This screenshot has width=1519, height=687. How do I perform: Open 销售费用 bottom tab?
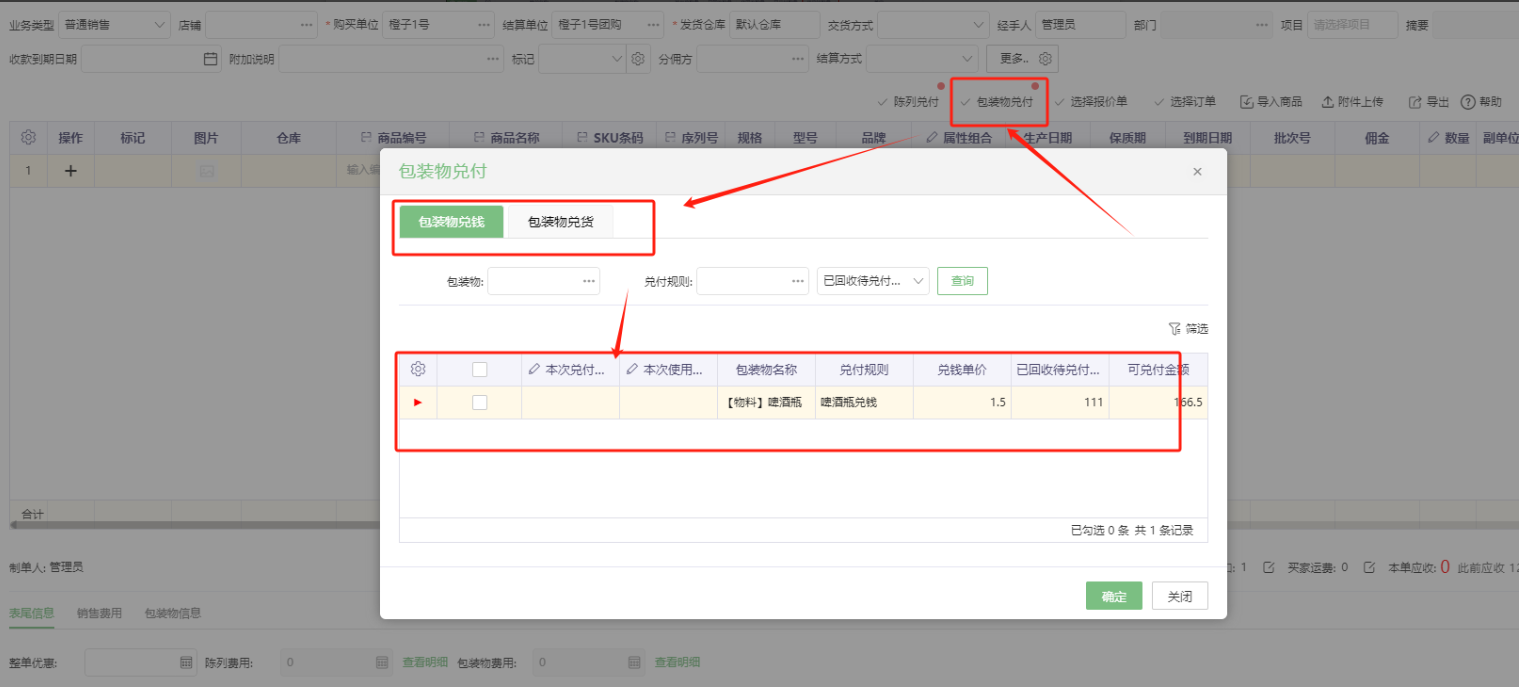pos(99,613)
